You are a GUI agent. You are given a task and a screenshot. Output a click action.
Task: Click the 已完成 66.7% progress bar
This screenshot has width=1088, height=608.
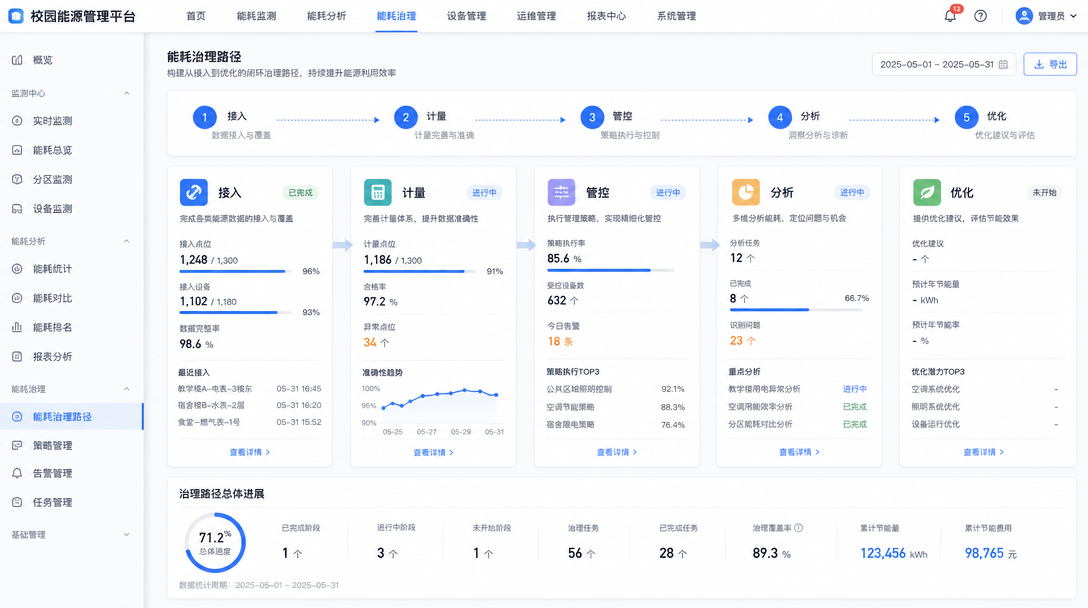click(796, 310)
